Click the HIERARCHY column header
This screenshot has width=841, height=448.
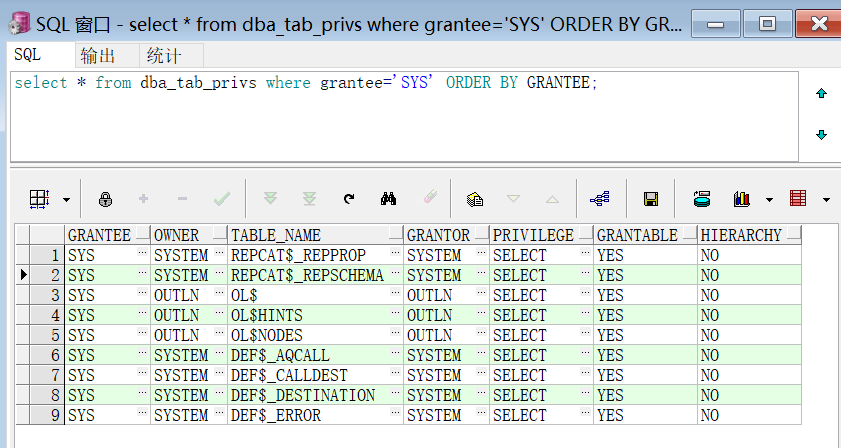click(749, 235)
